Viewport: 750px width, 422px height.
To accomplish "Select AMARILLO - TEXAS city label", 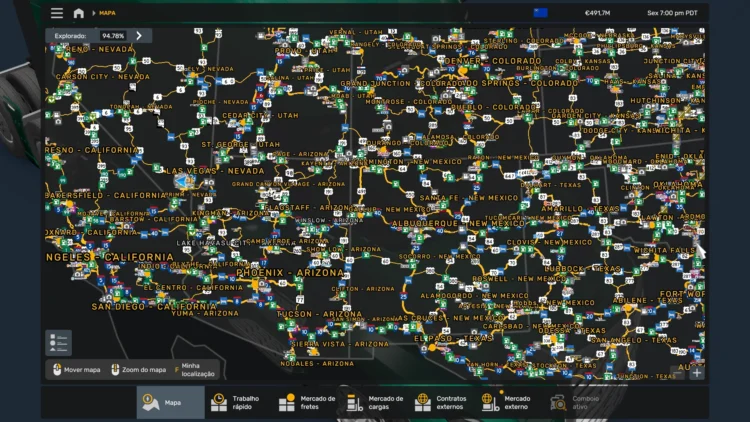I will pos(580,209).
